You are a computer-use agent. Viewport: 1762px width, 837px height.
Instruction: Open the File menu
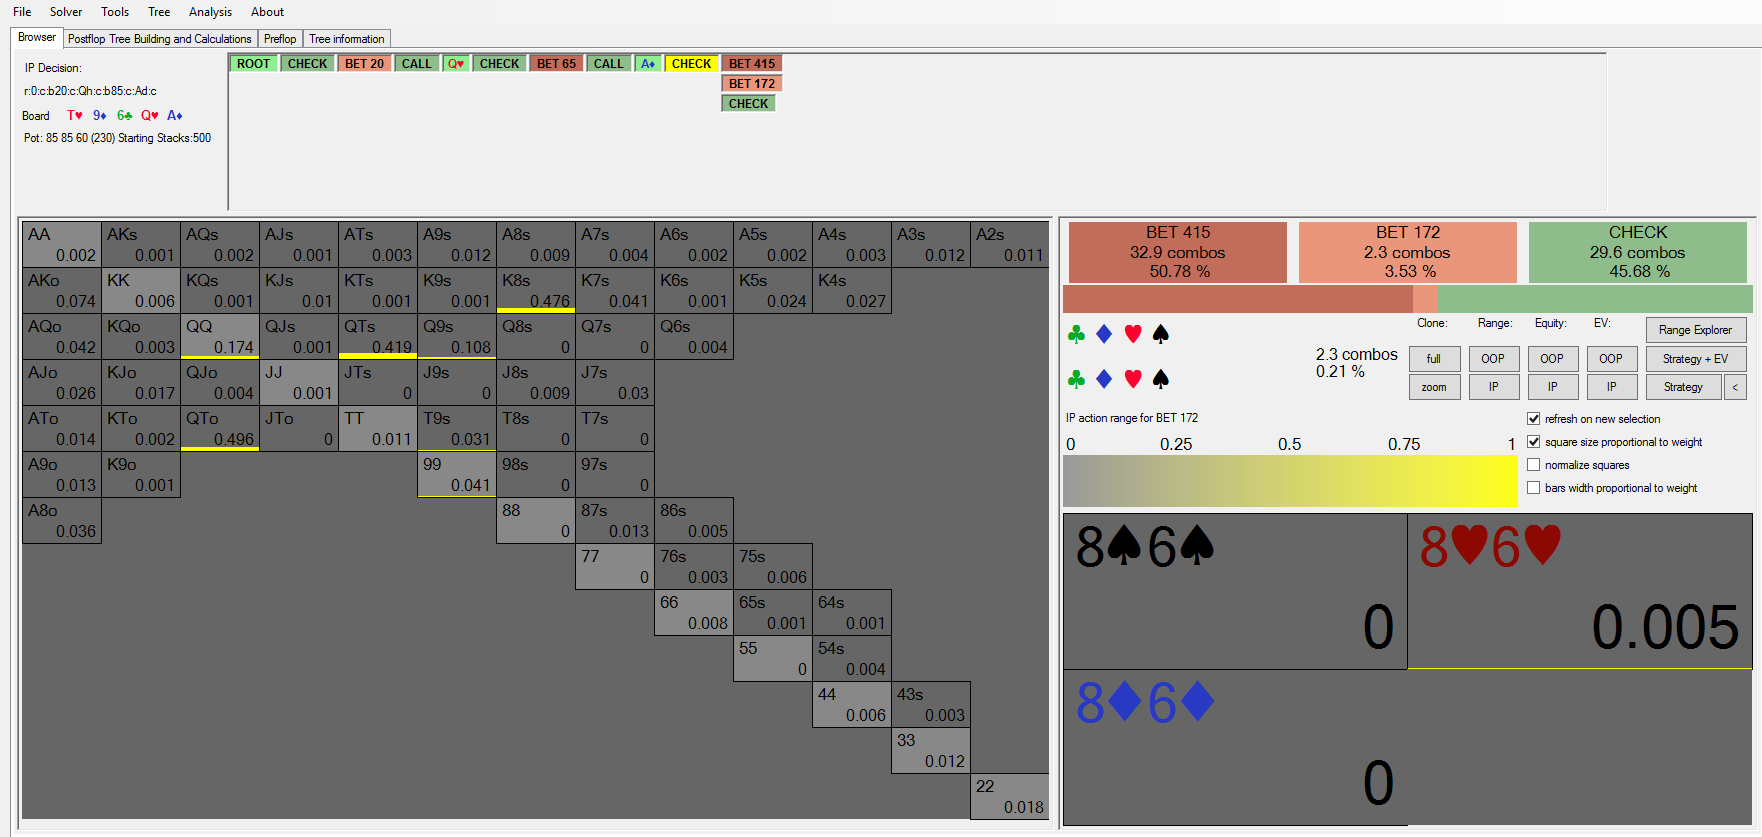22,12
